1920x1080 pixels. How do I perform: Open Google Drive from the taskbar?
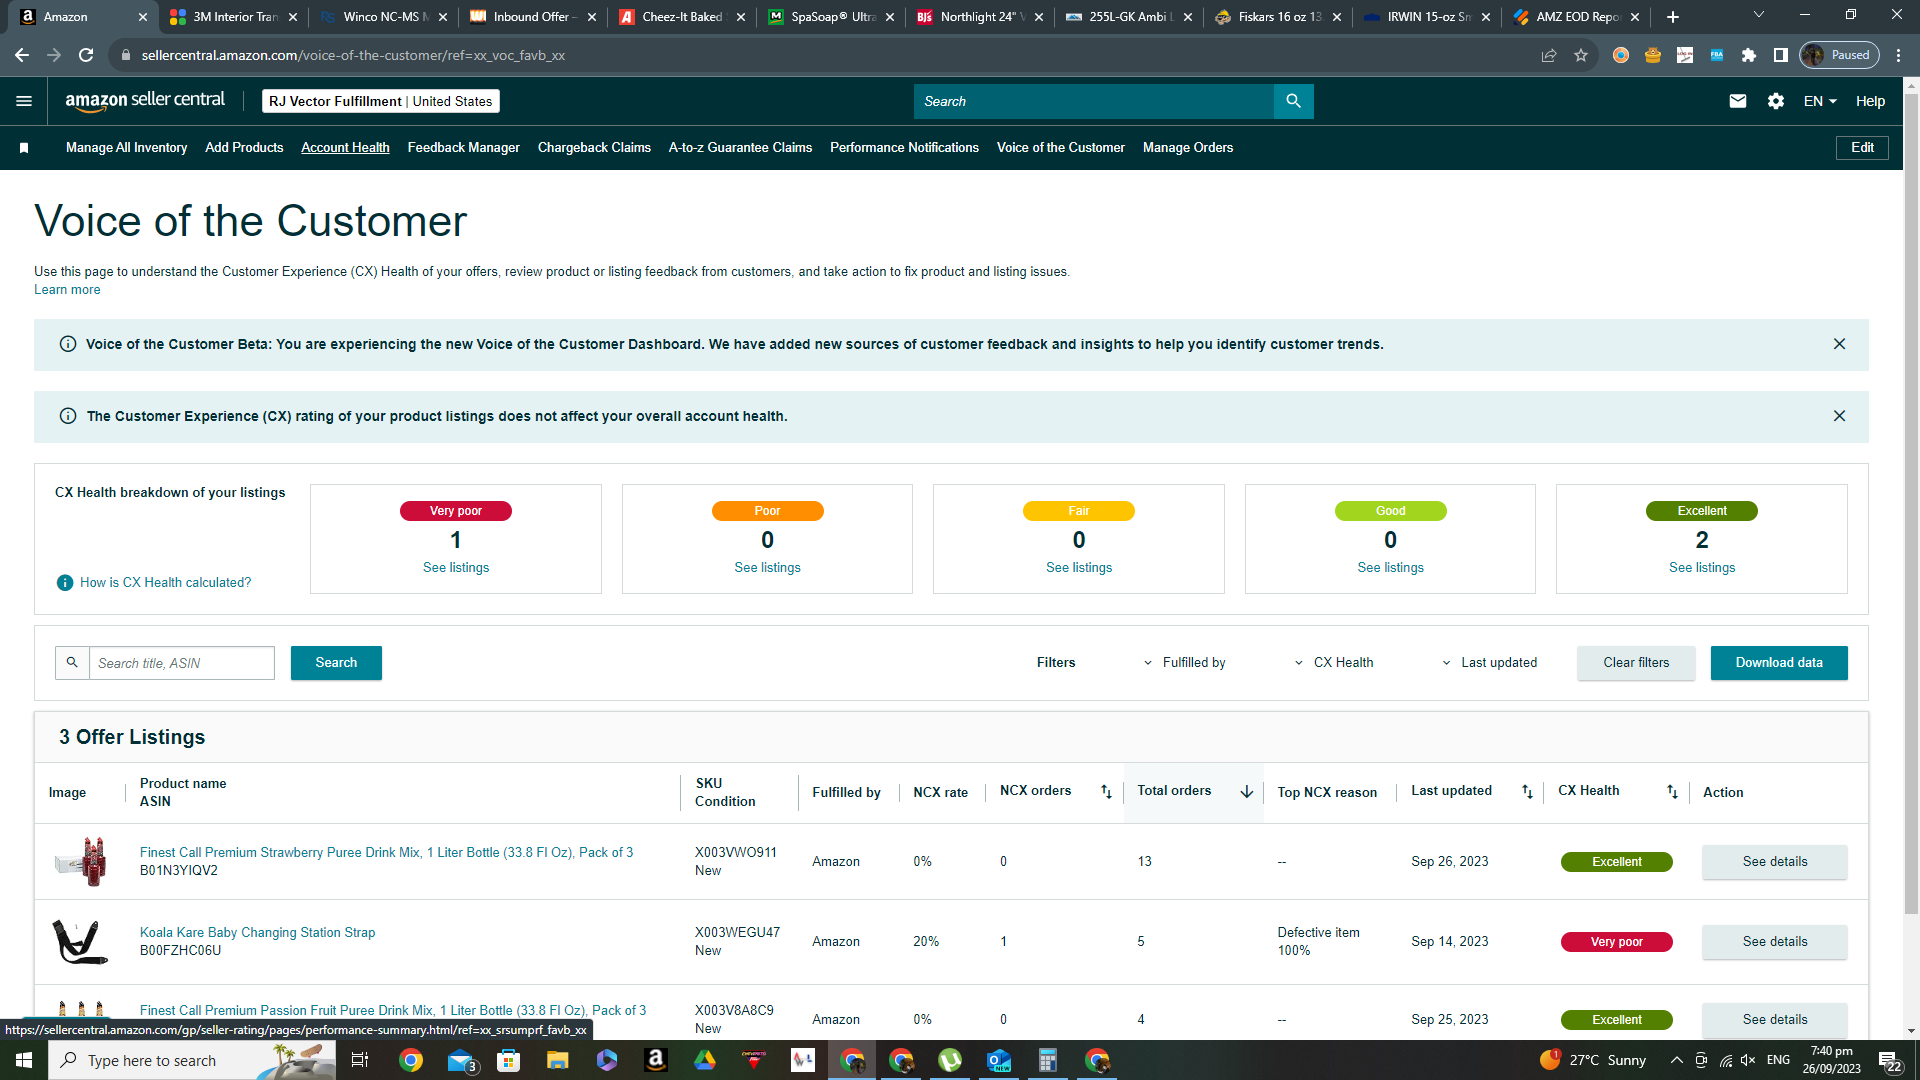pos(705,1060)
